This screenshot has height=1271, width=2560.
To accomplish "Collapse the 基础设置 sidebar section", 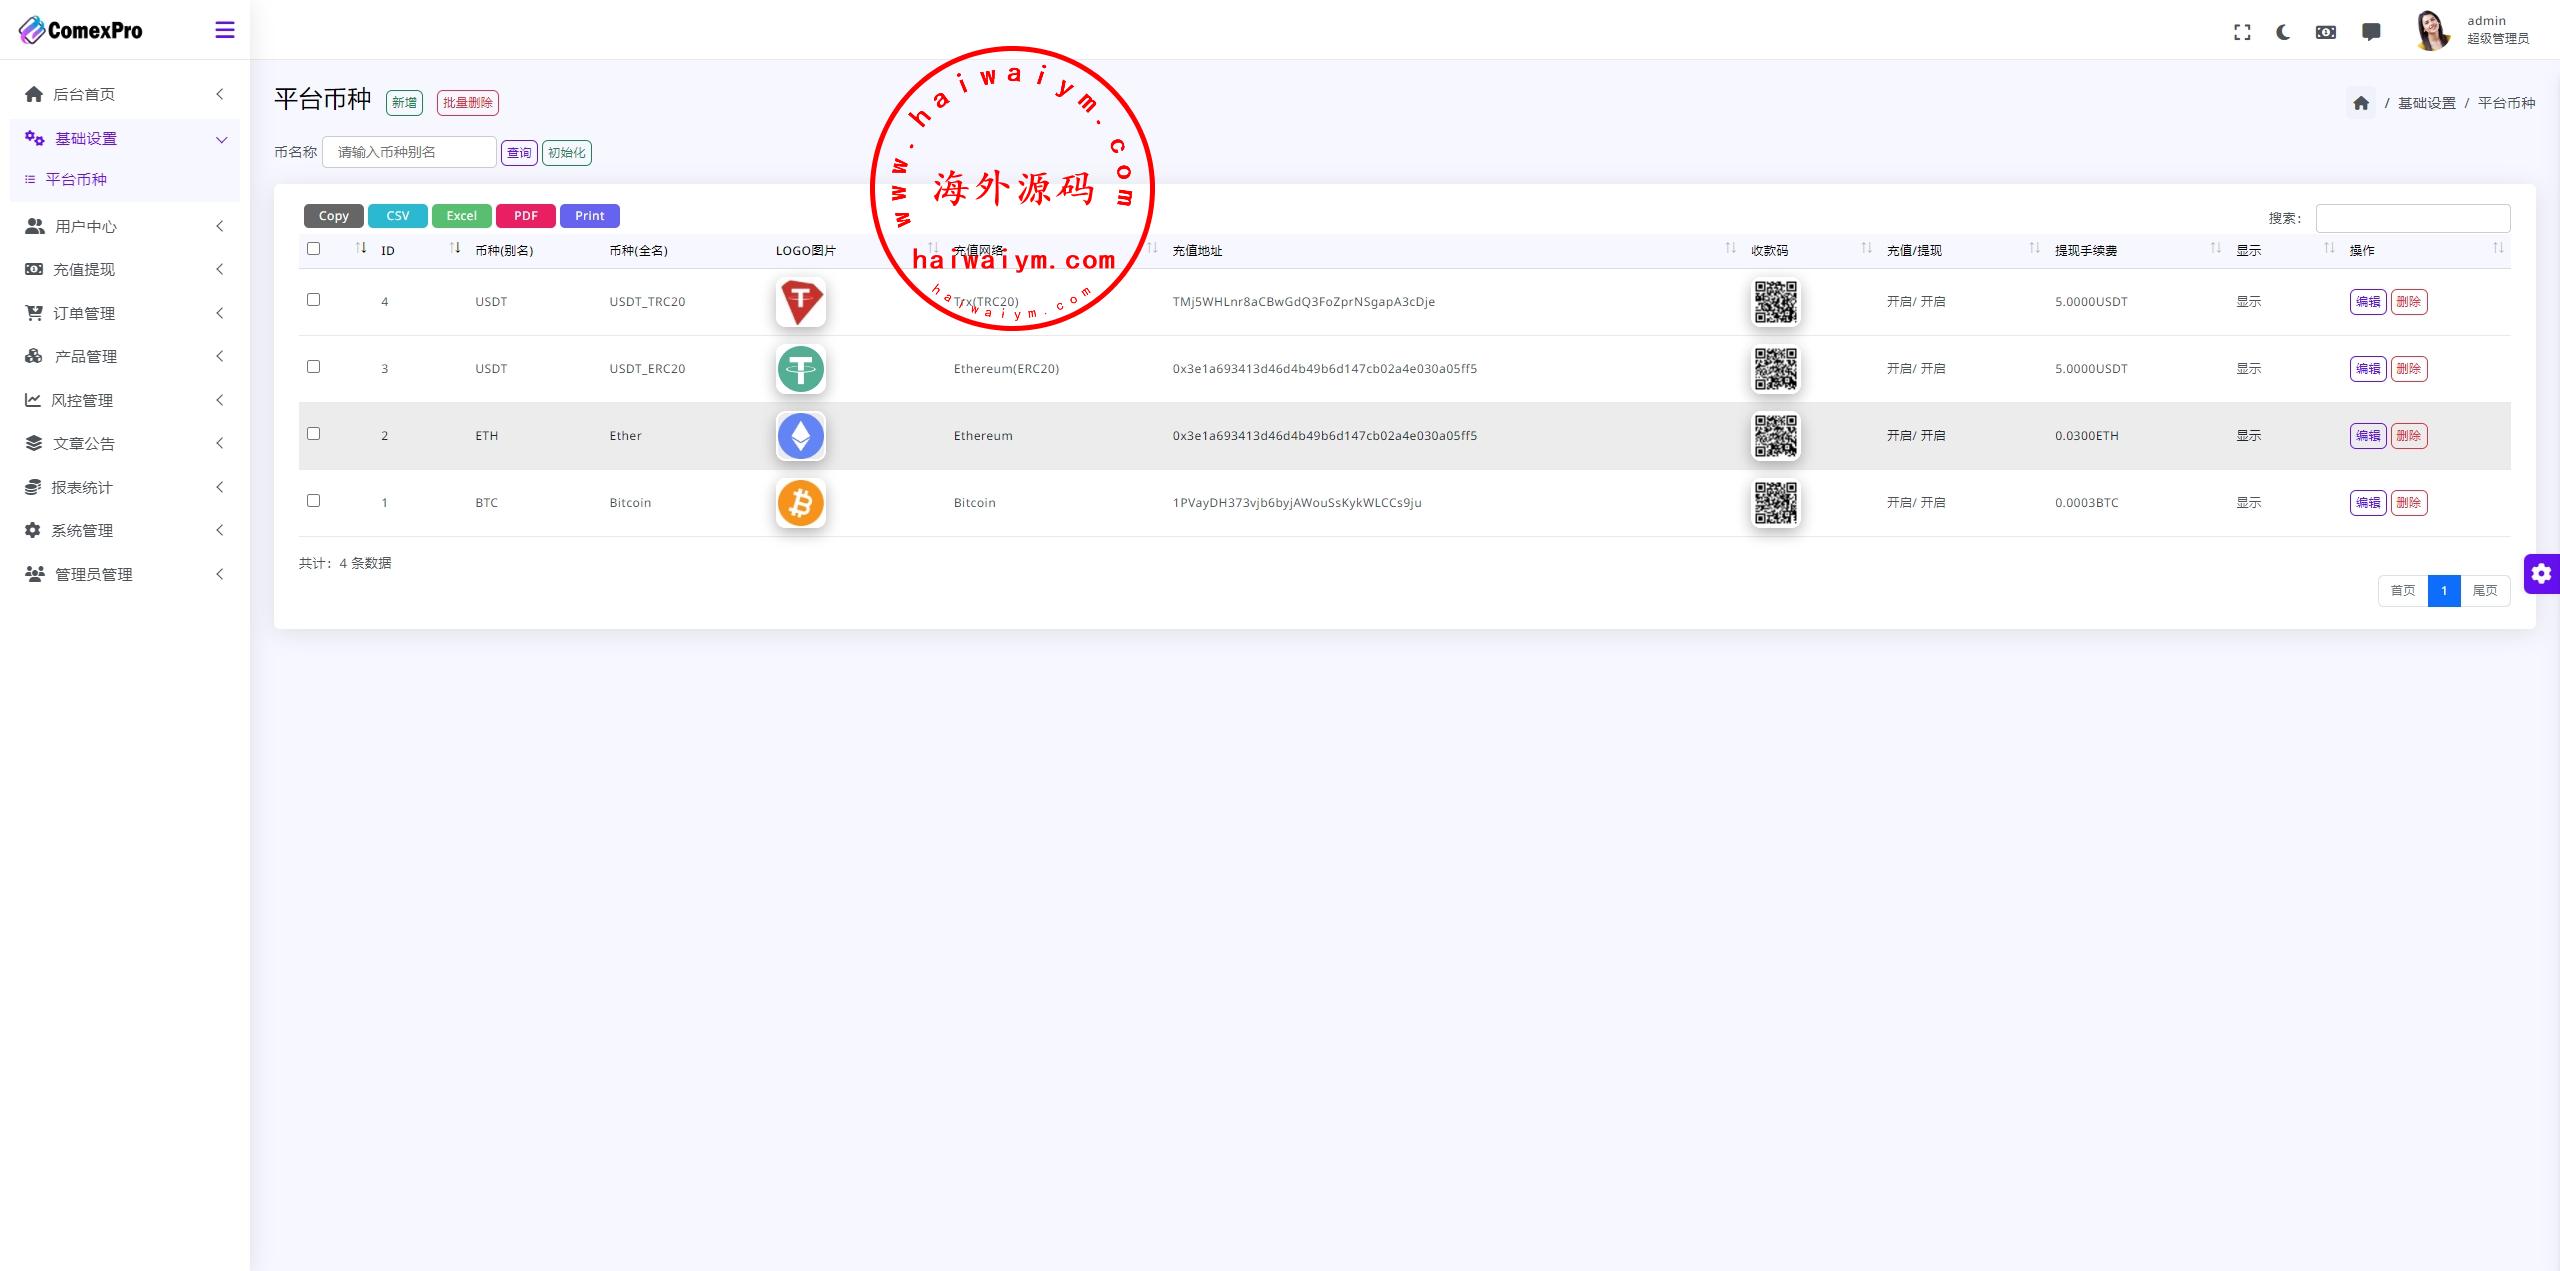I will pos(86,139).
